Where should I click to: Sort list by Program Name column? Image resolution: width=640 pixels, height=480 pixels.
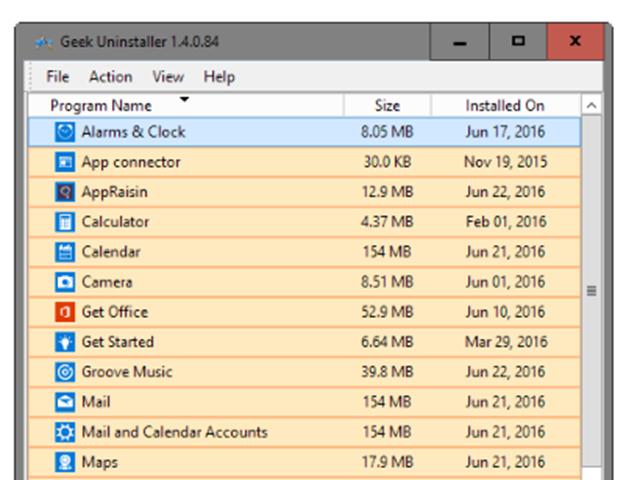(x=101, y=105)
